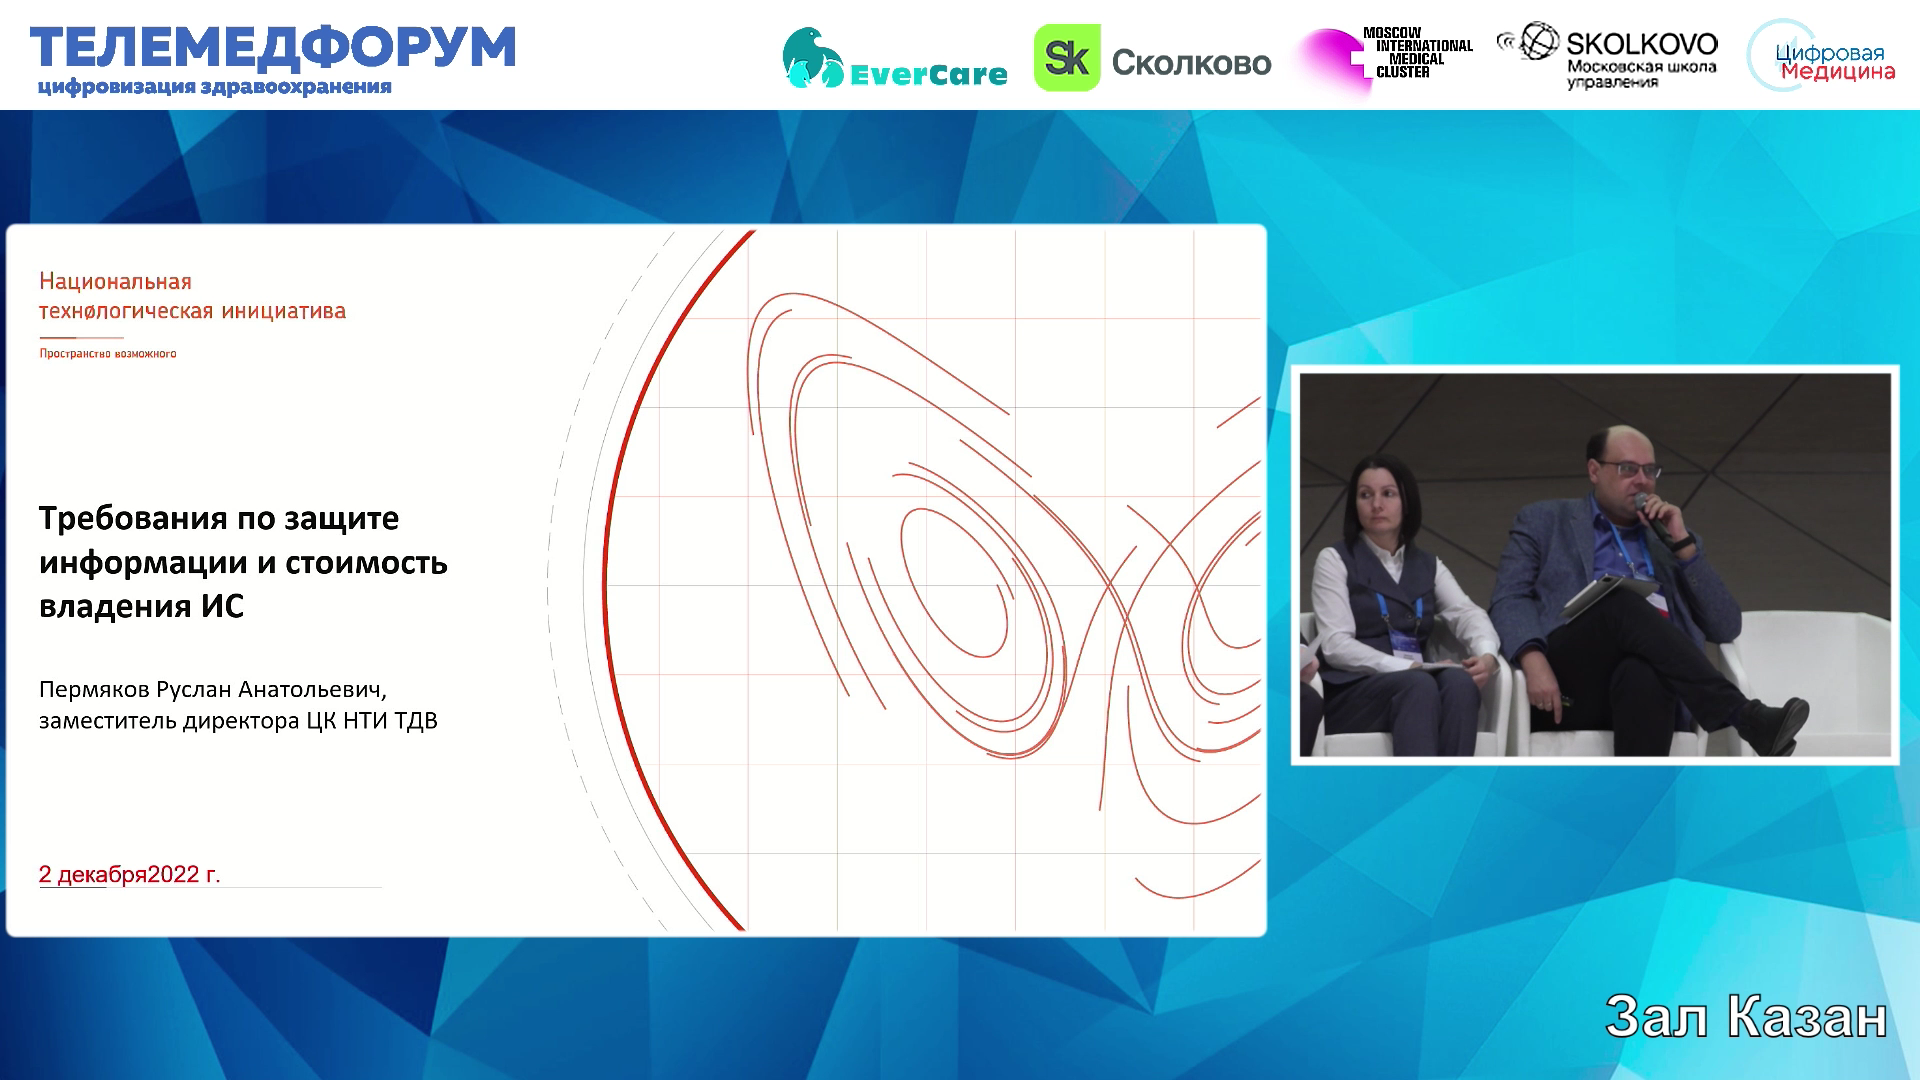
Task: Click the EverCare bird logo
Action: click(x=813, y=58)
